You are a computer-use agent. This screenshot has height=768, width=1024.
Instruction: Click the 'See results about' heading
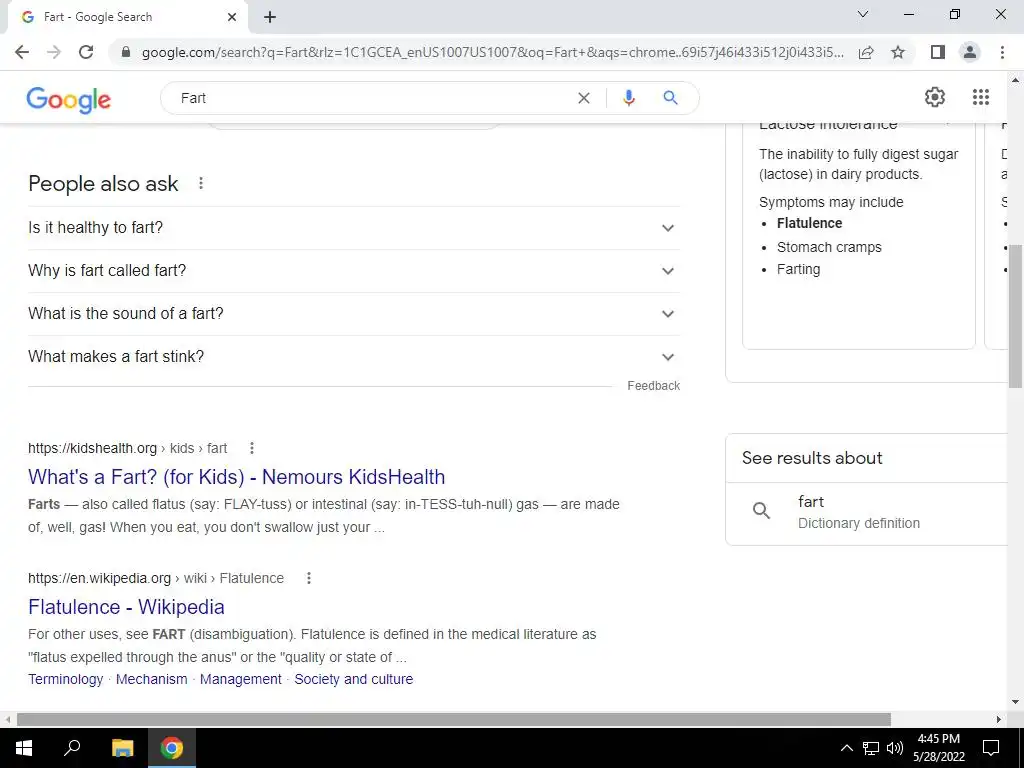click(812, 458)
